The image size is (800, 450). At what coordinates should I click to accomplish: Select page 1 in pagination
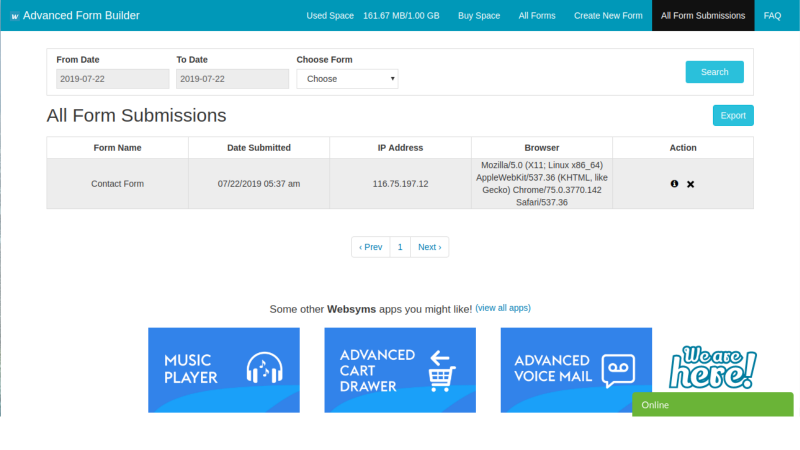400,247
